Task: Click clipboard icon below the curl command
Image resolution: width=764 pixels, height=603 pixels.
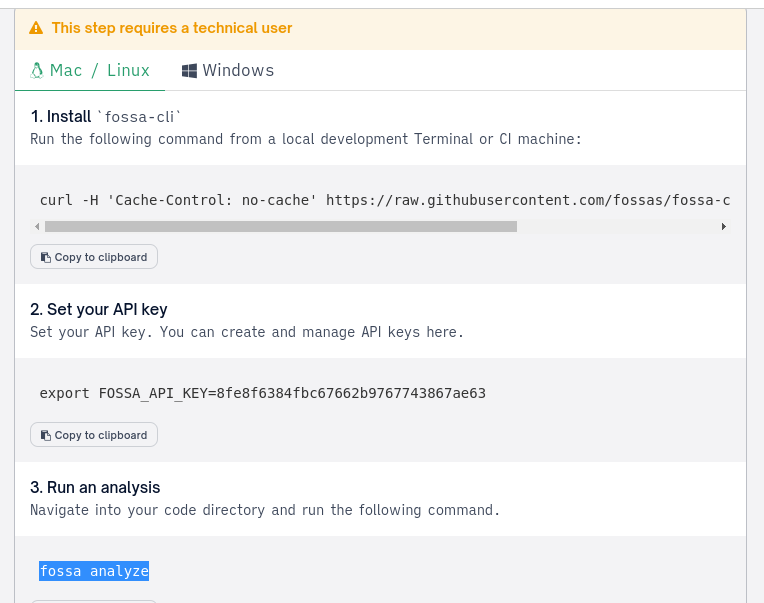Action: (x=45, y=257)
